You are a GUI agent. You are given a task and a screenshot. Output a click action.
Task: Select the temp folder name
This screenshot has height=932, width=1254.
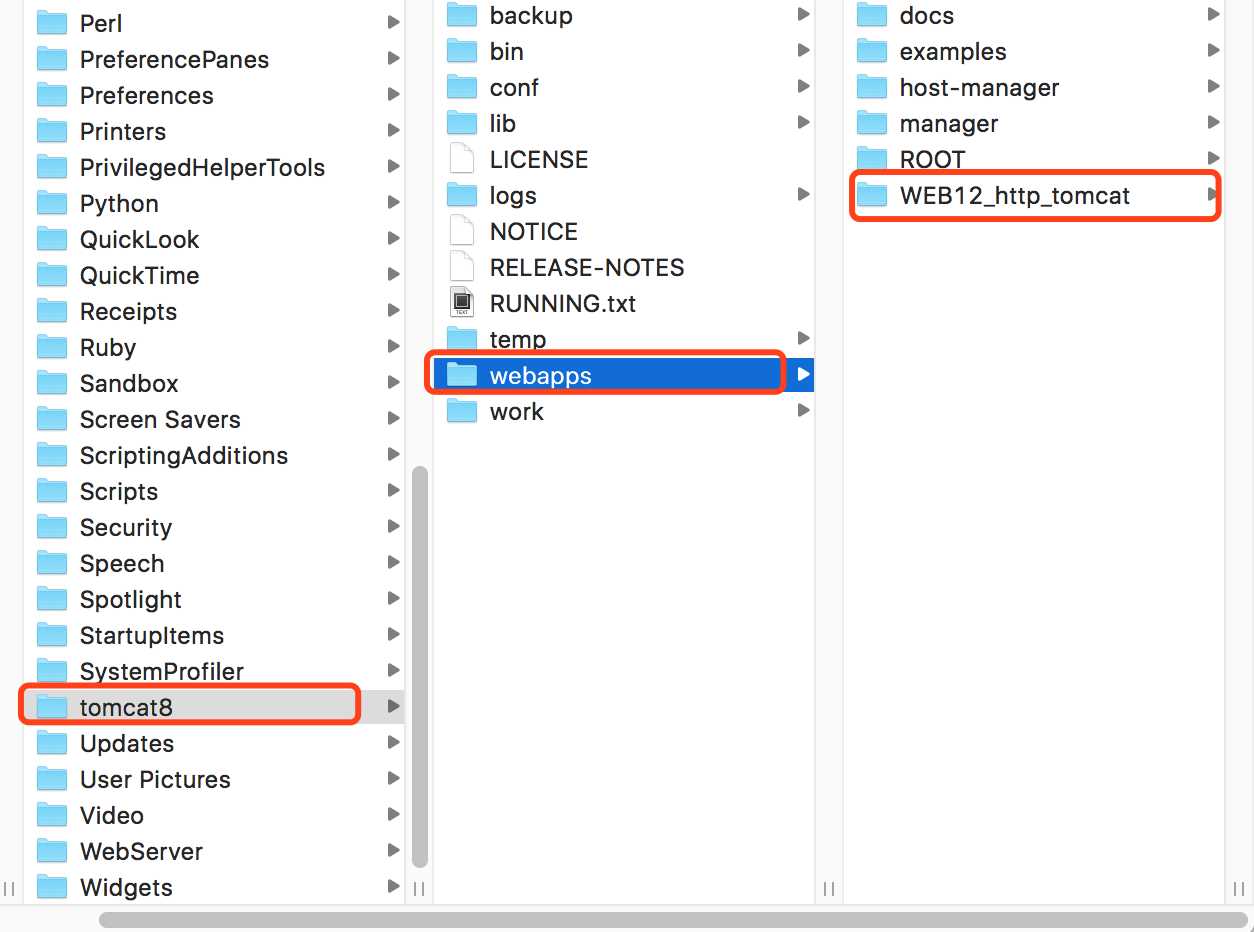(518, 340)
